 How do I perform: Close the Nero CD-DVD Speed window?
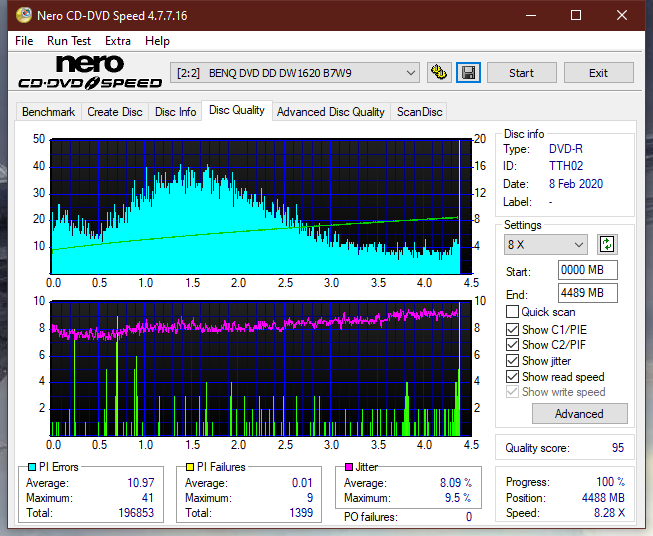pos(622,15)
